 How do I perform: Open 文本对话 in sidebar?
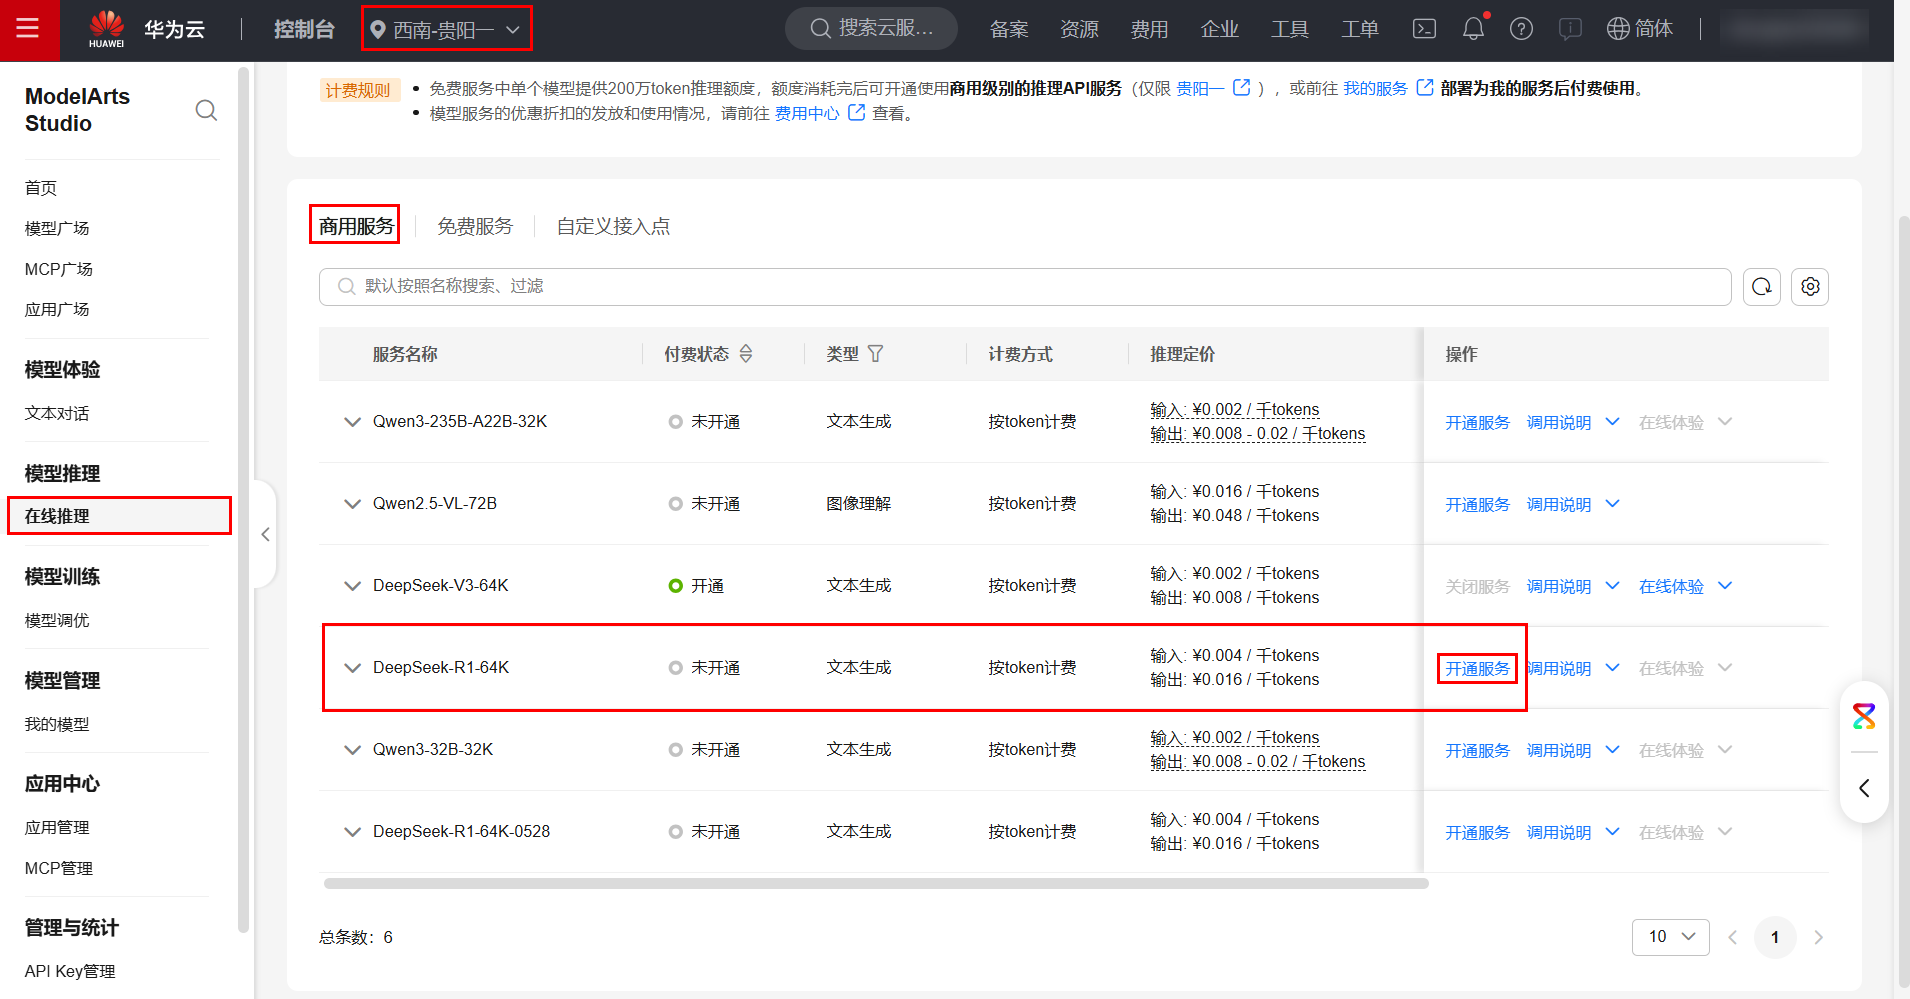(x=57, y=413)
